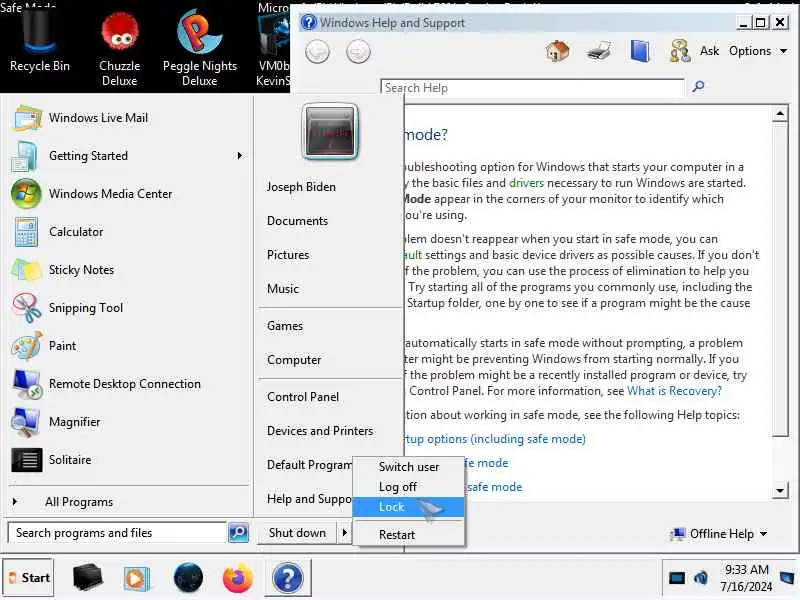
Task: Click the Forward arrow in Help and Support
Action: click(358, 52)
